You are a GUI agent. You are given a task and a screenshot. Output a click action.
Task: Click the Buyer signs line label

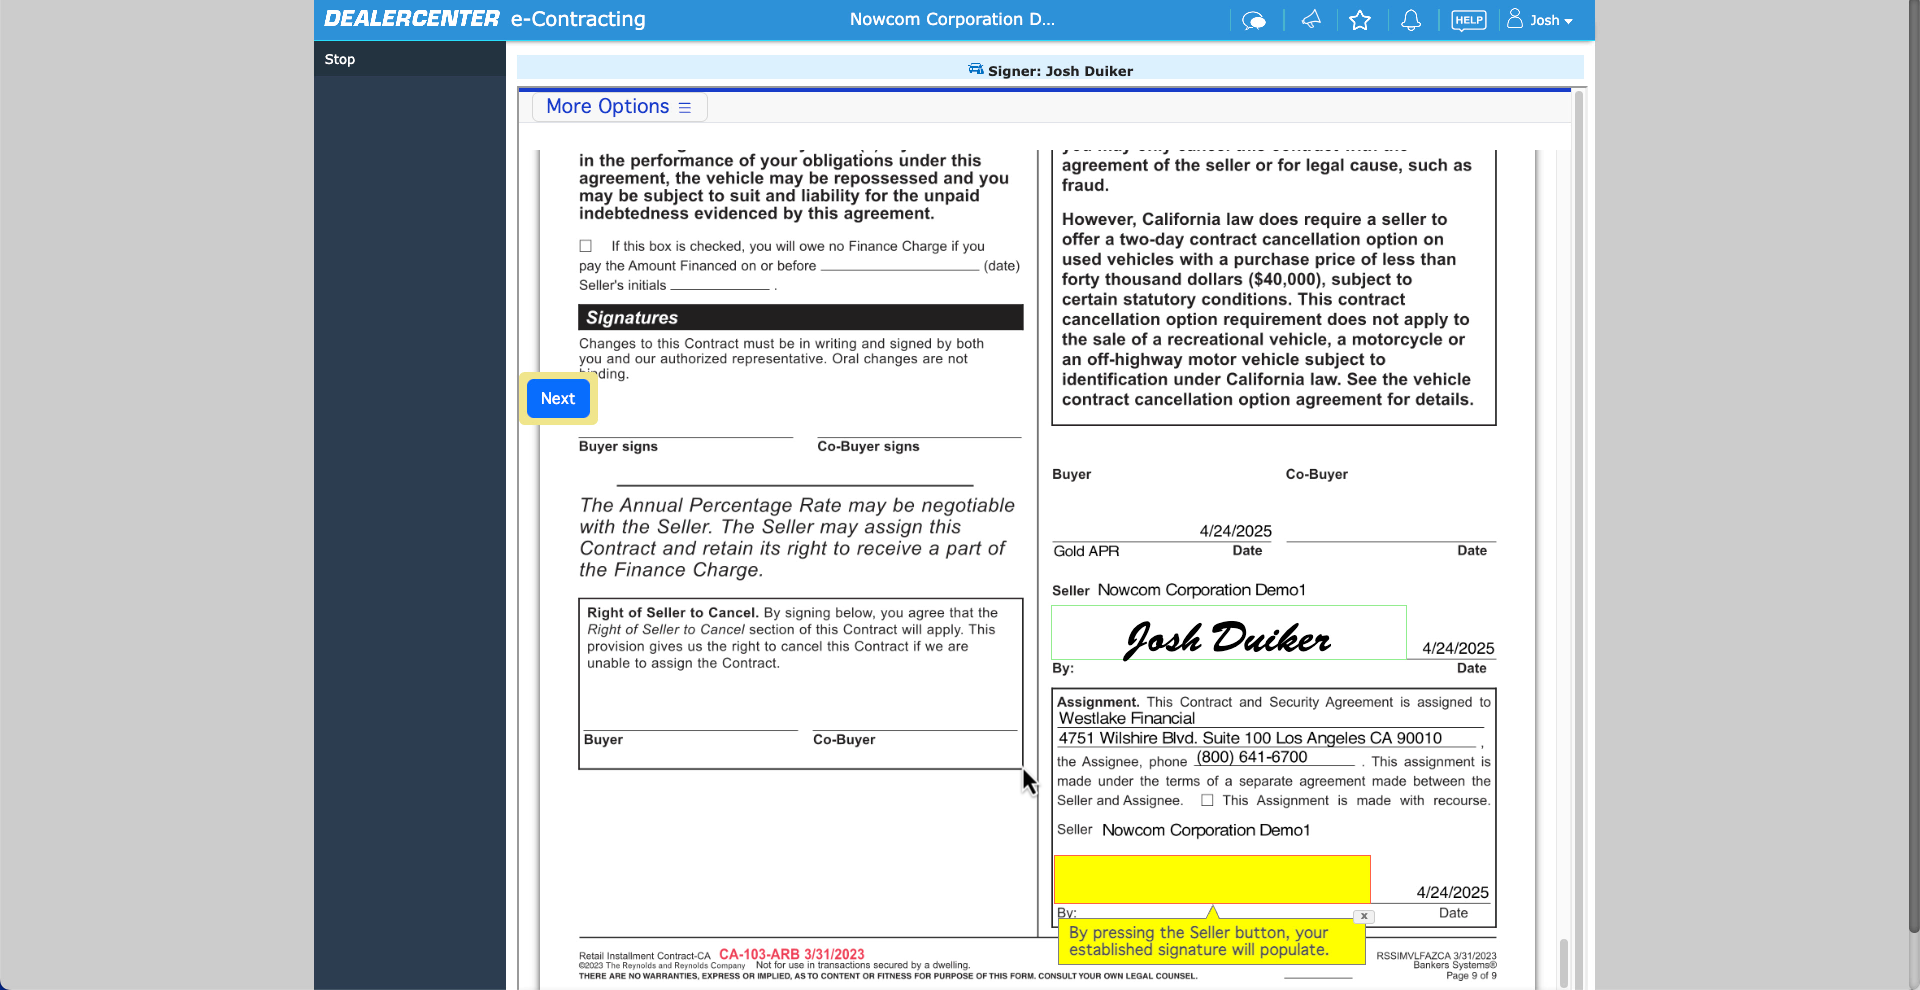(x=618, y=446)
